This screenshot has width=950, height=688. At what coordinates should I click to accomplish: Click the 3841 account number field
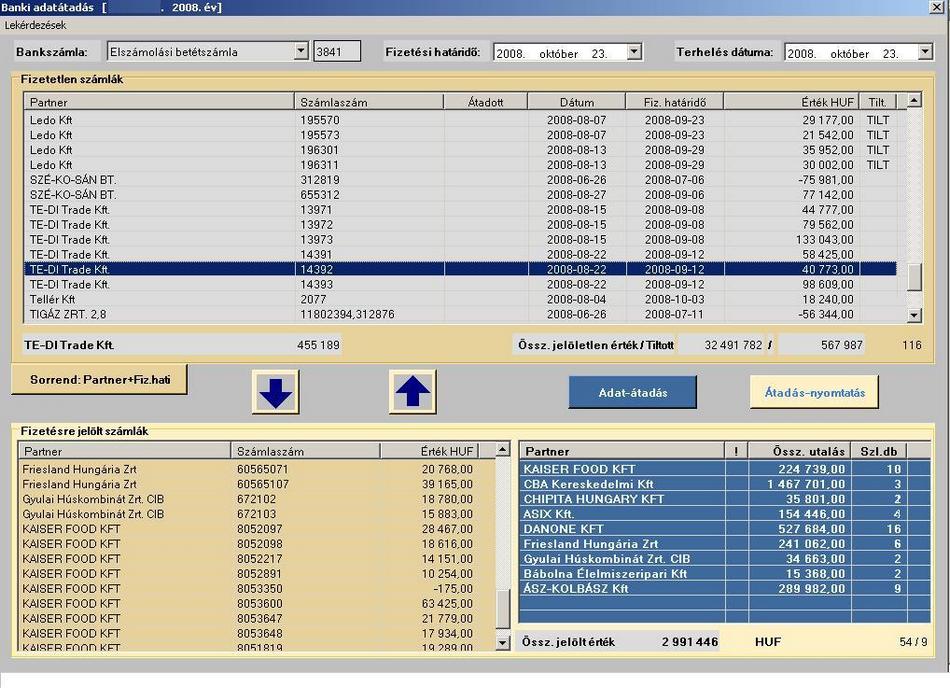point(337,51)
